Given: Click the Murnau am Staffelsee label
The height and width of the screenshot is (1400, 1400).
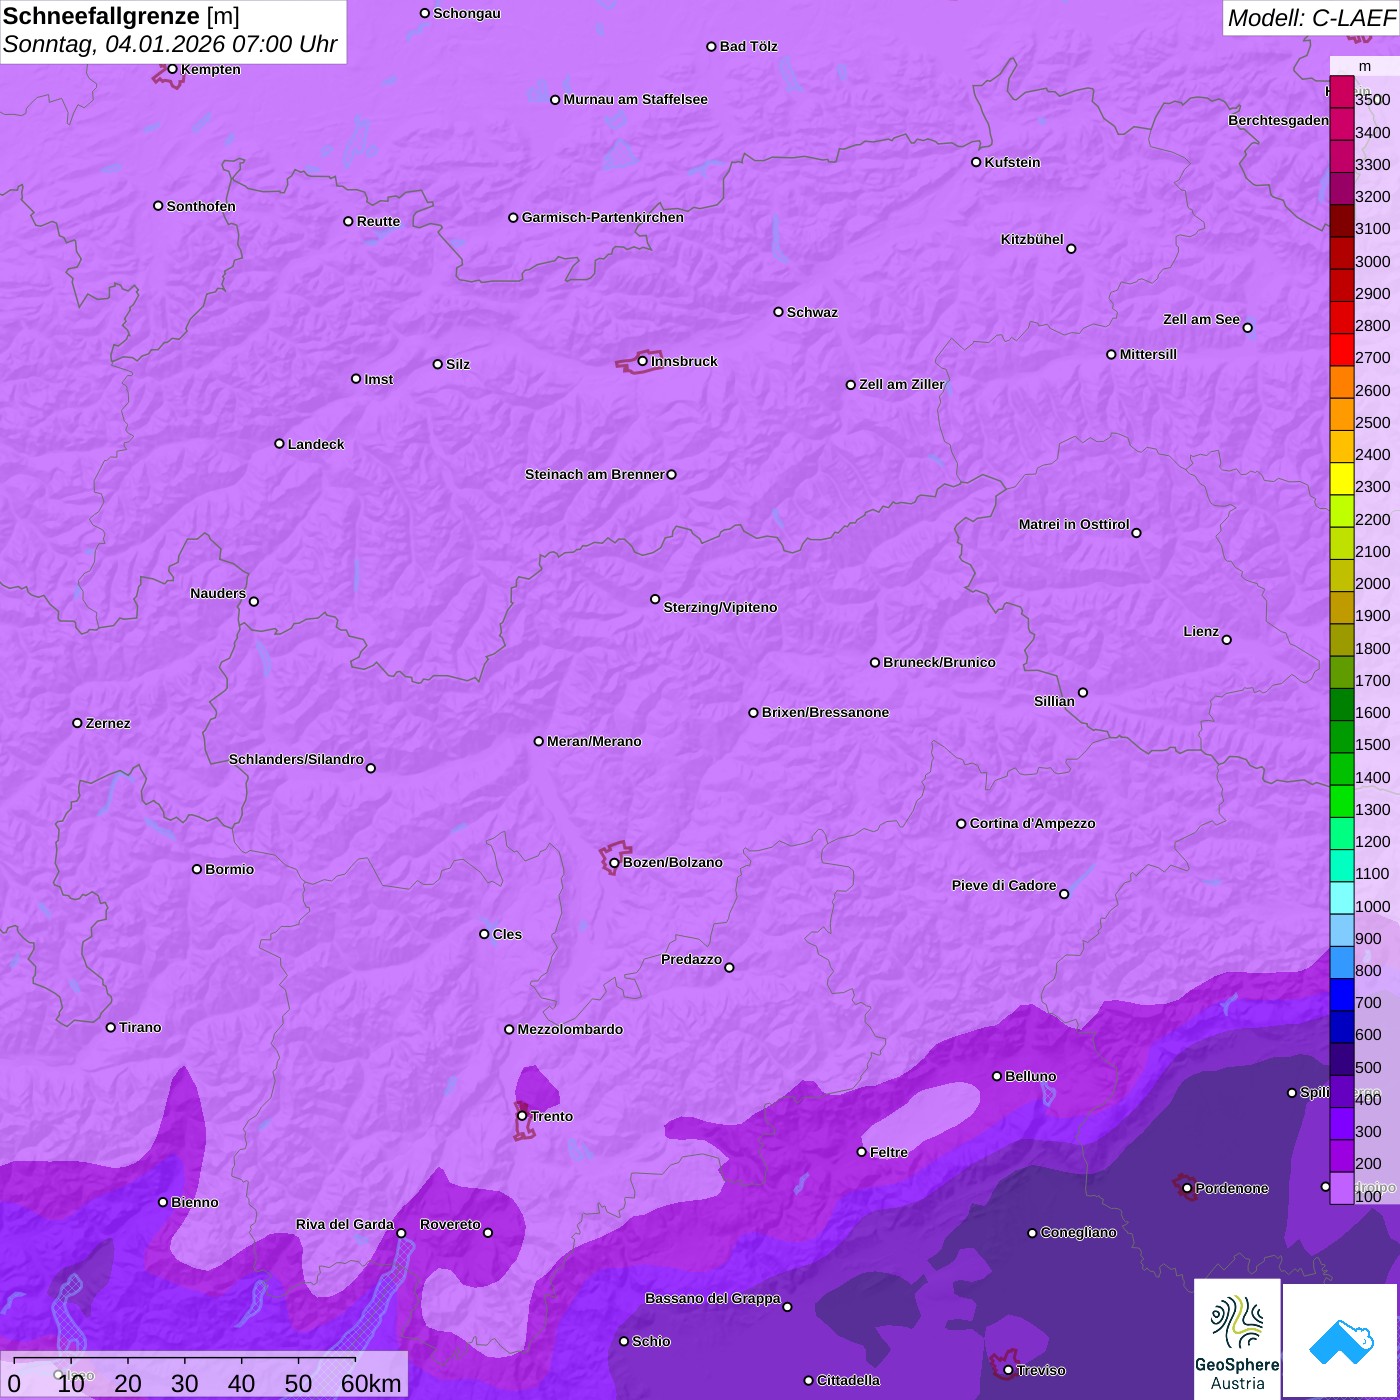Looking at the screenshot, I should coord(635,99).
